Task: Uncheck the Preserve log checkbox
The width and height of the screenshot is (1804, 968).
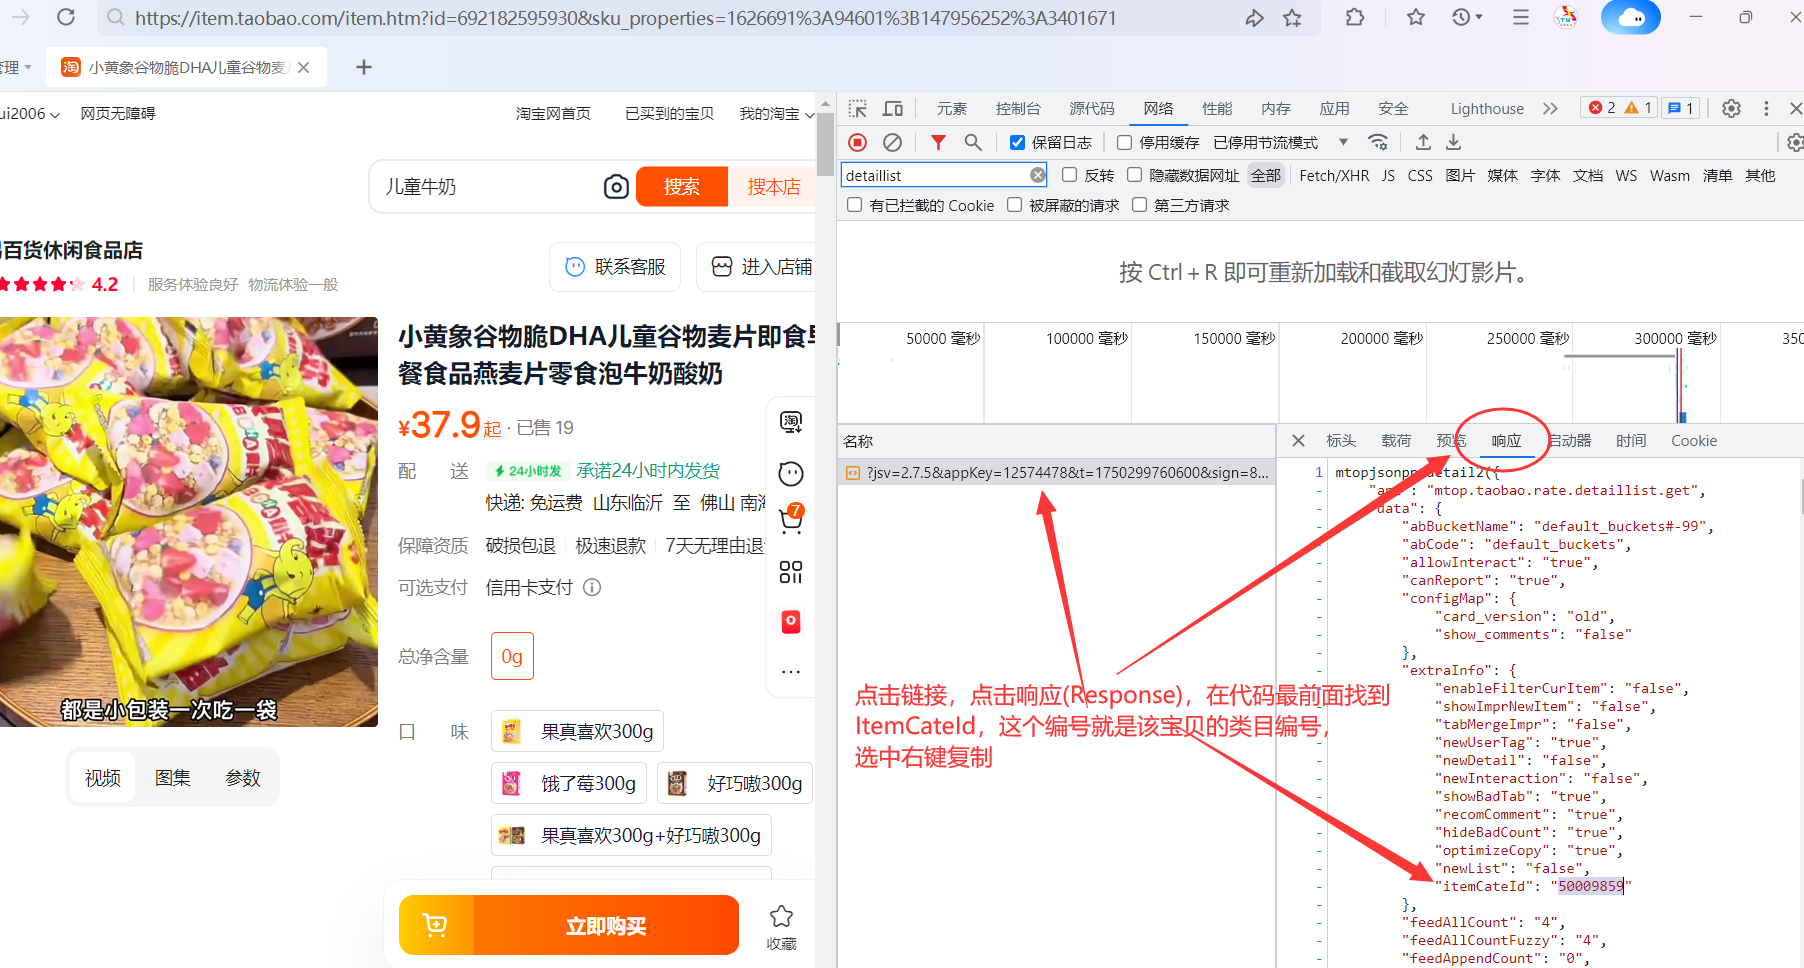Action: (1017, 143)
